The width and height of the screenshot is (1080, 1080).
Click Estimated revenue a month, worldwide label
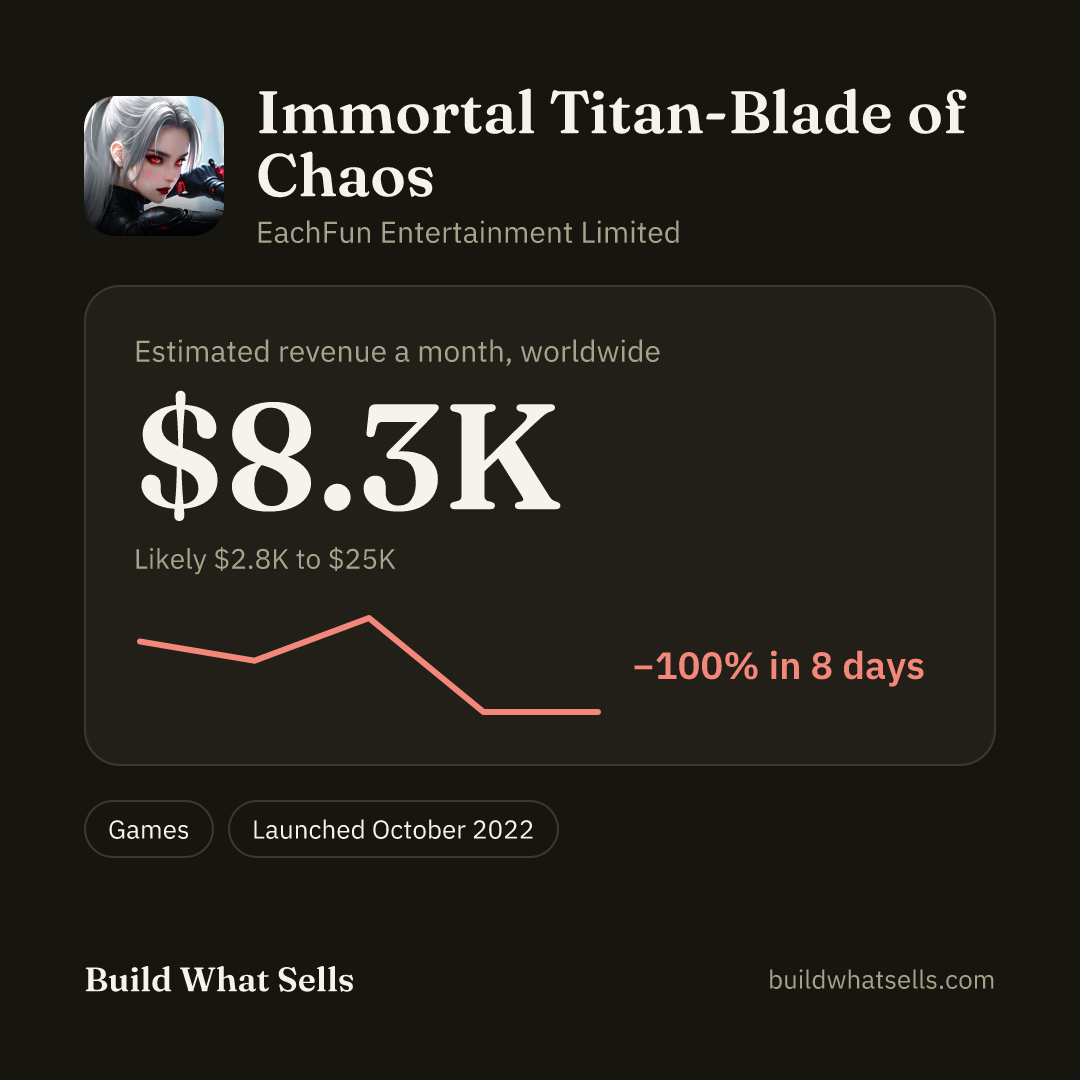(x=397, y=352)
